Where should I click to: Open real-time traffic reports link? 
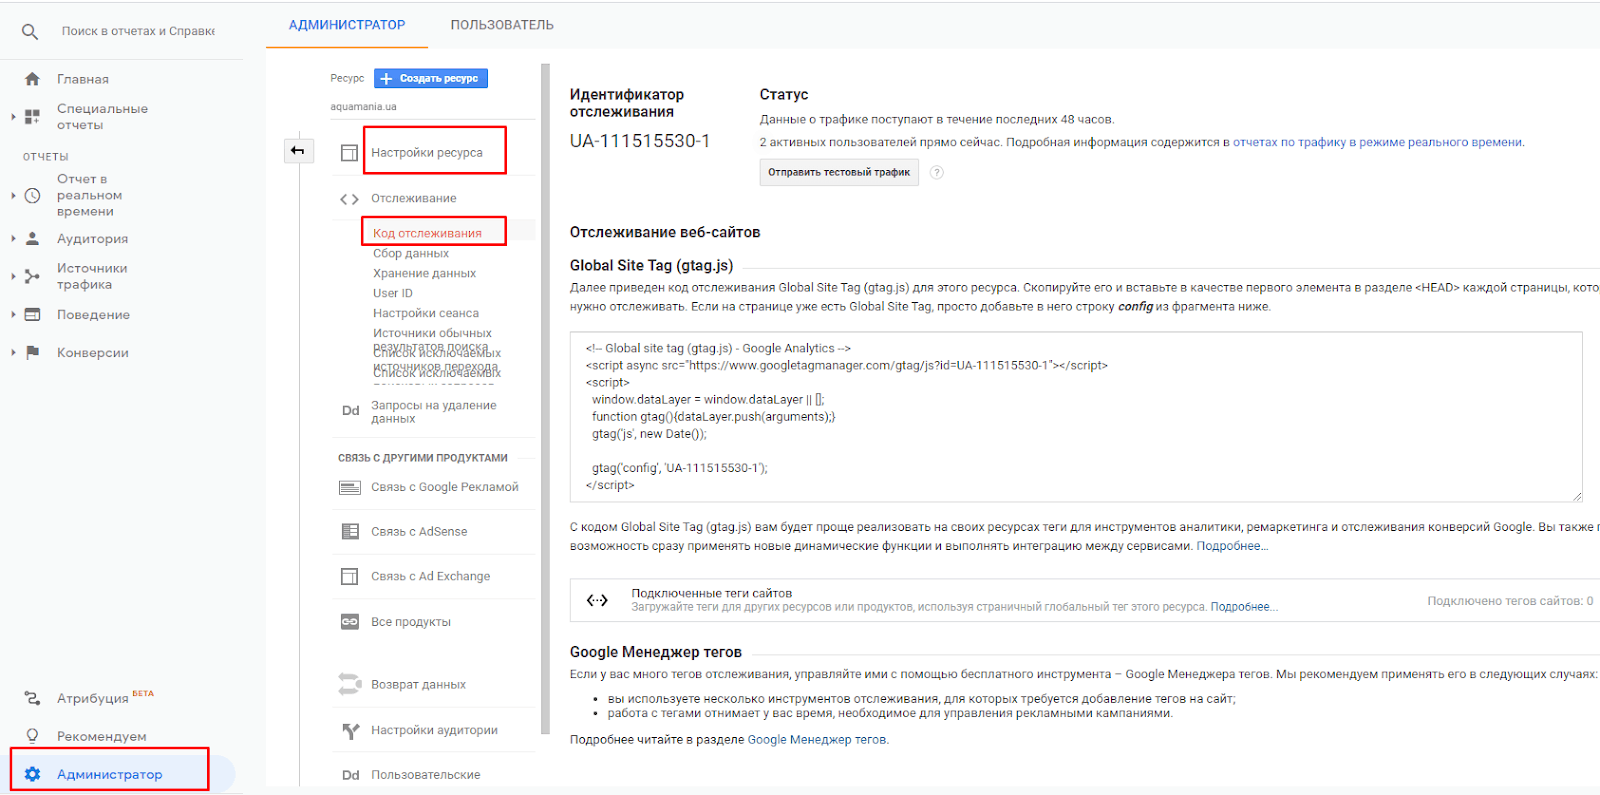point(1377,143)
